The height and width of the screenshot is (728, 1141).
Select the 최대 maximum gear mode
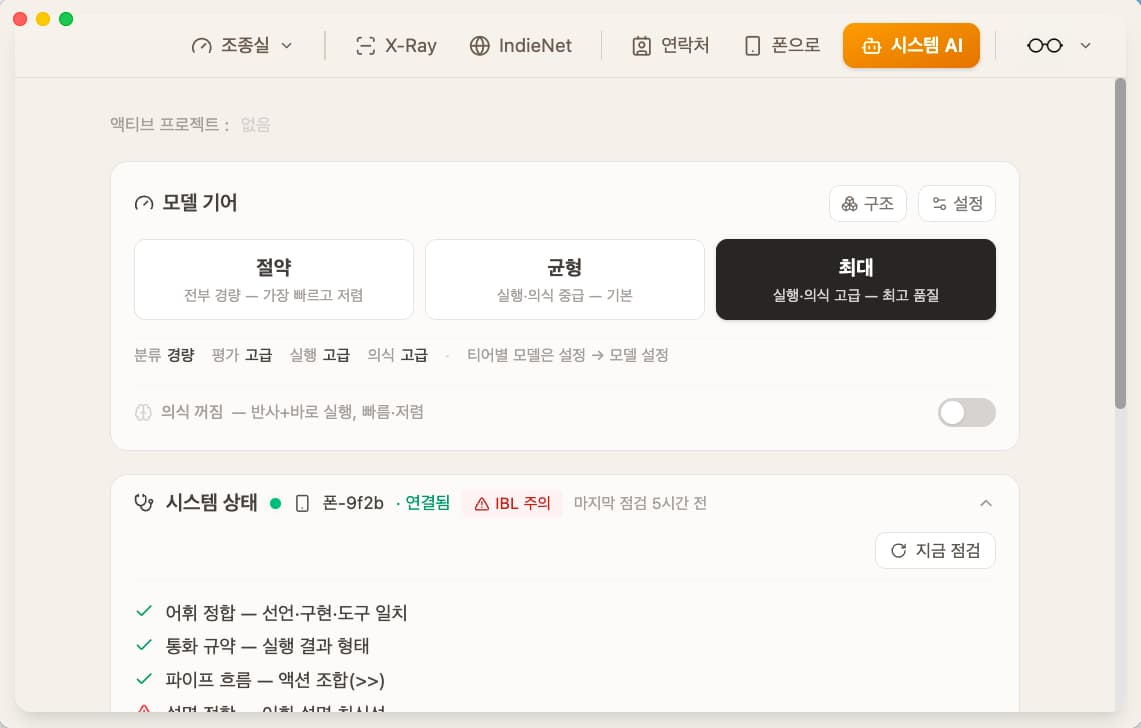pos(856,280)
